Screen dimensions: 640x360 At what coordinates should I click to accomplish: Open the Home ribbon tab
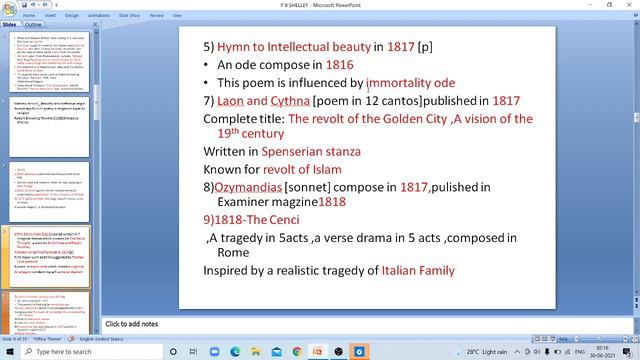pos(29,16)
